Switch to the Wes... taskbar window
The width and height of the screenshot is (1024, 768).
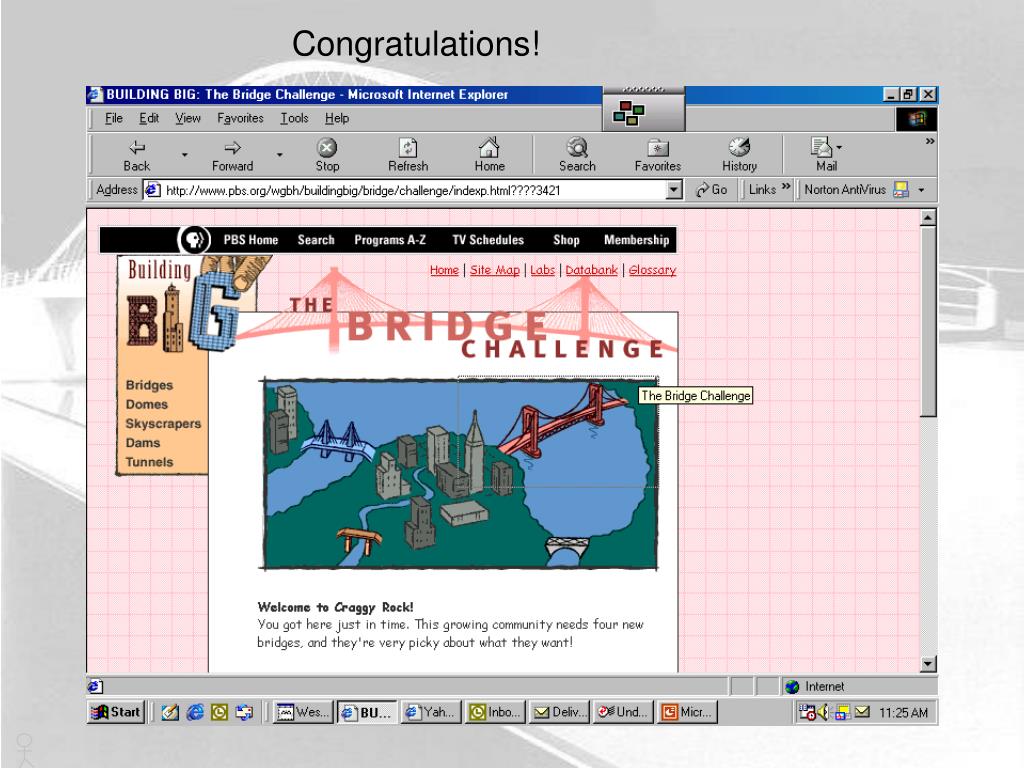(x=303, y=712)
